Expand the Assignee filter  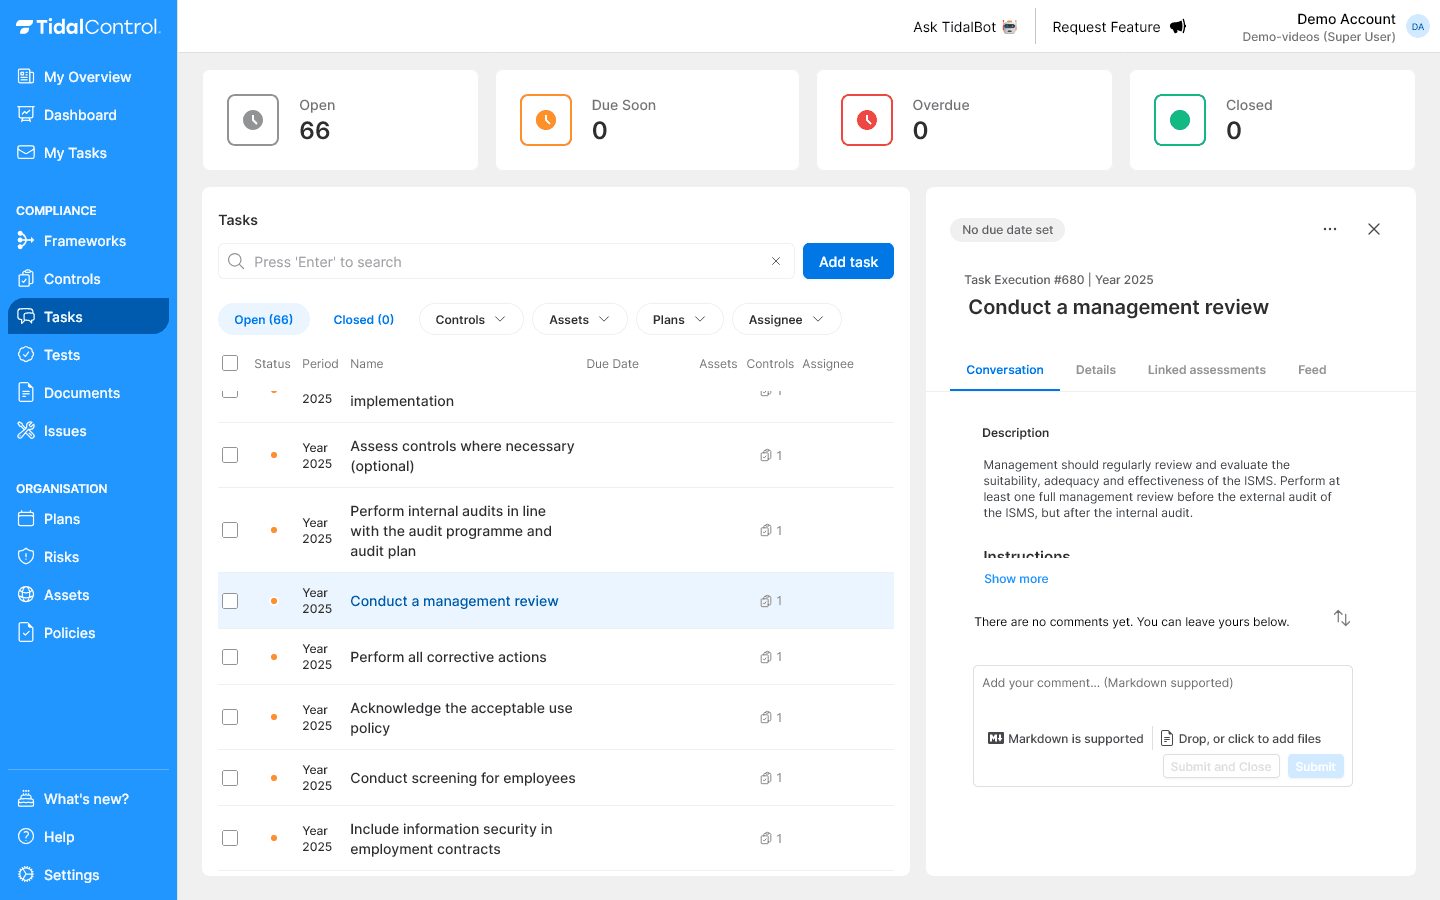click(x=786, y=319)
